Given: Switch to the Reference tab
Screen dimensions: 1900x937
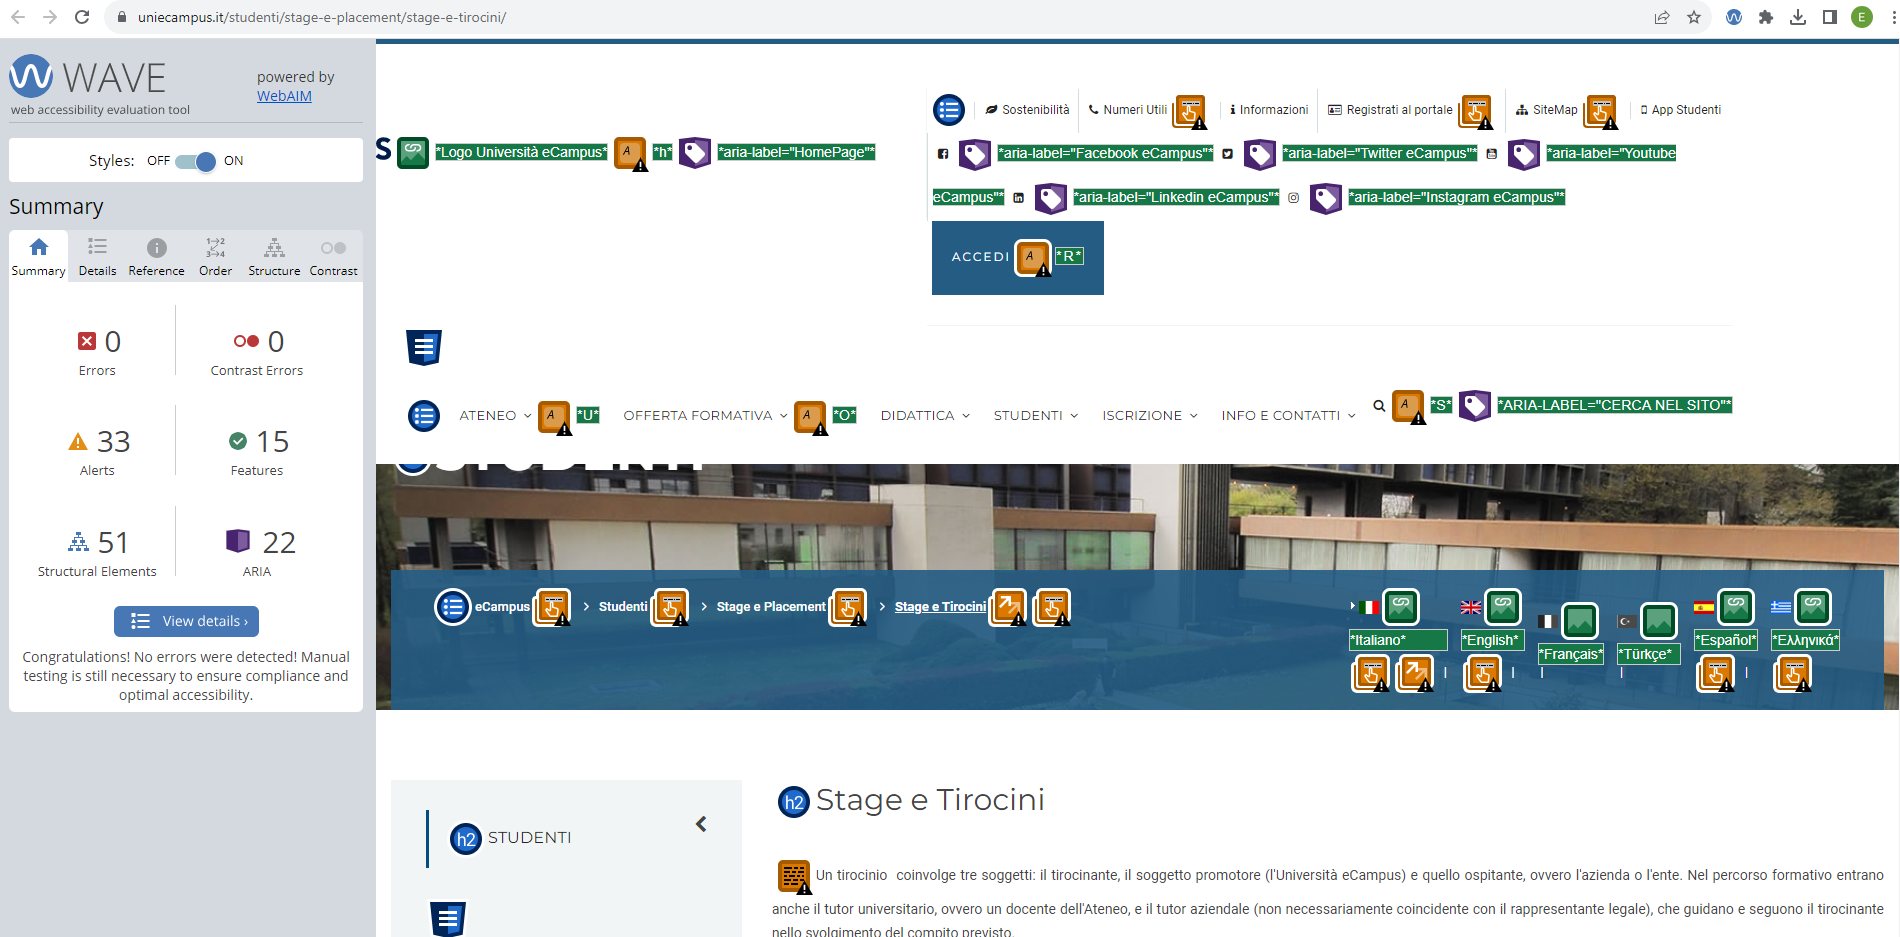Looking at the screenshot, I should [156, 257].
